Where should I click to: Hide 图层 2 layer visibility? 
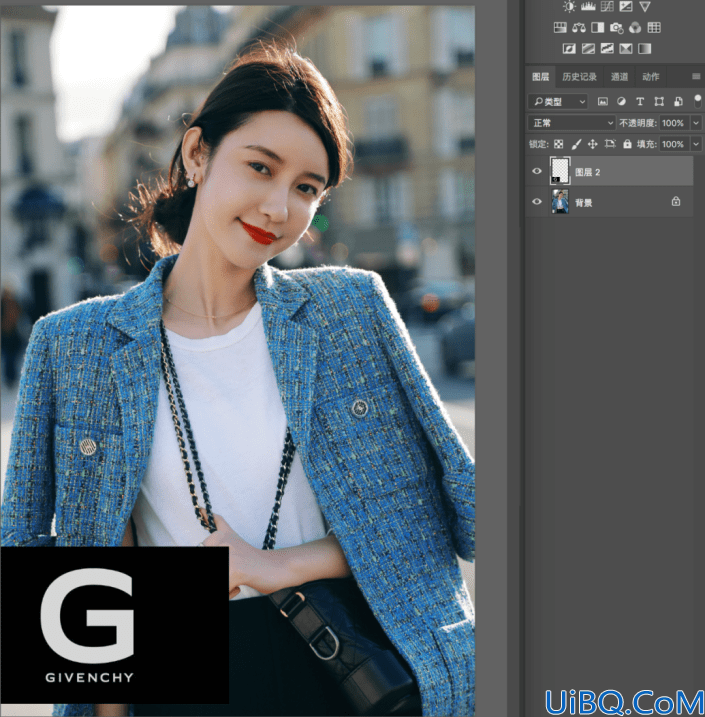tap(537, 171)
